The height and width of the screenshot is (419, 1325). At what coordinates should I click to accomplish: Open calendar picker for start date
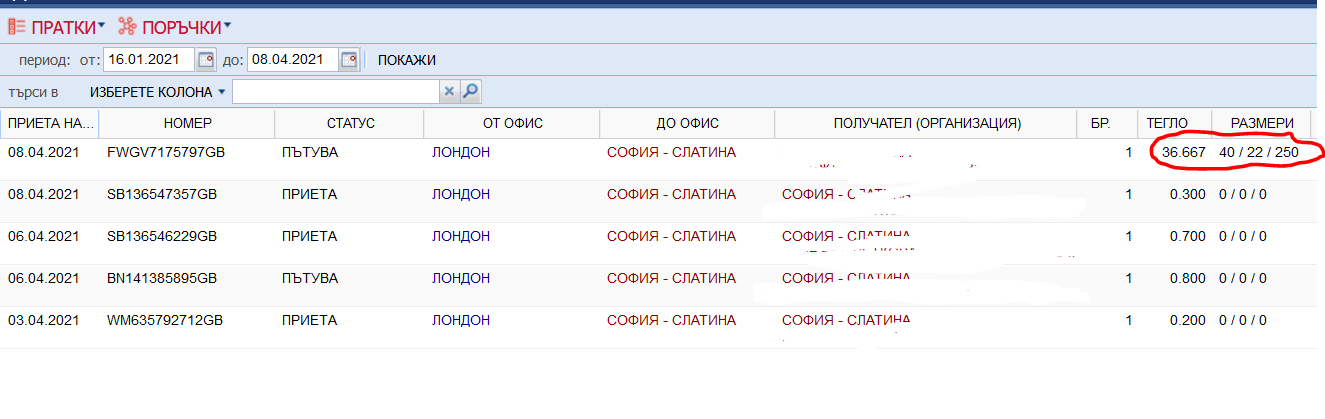206,60
